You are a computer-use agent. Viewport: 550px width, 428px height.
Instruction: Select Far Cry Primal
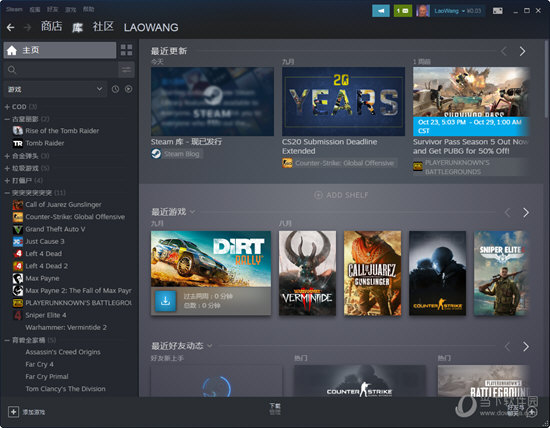(47, 376)
